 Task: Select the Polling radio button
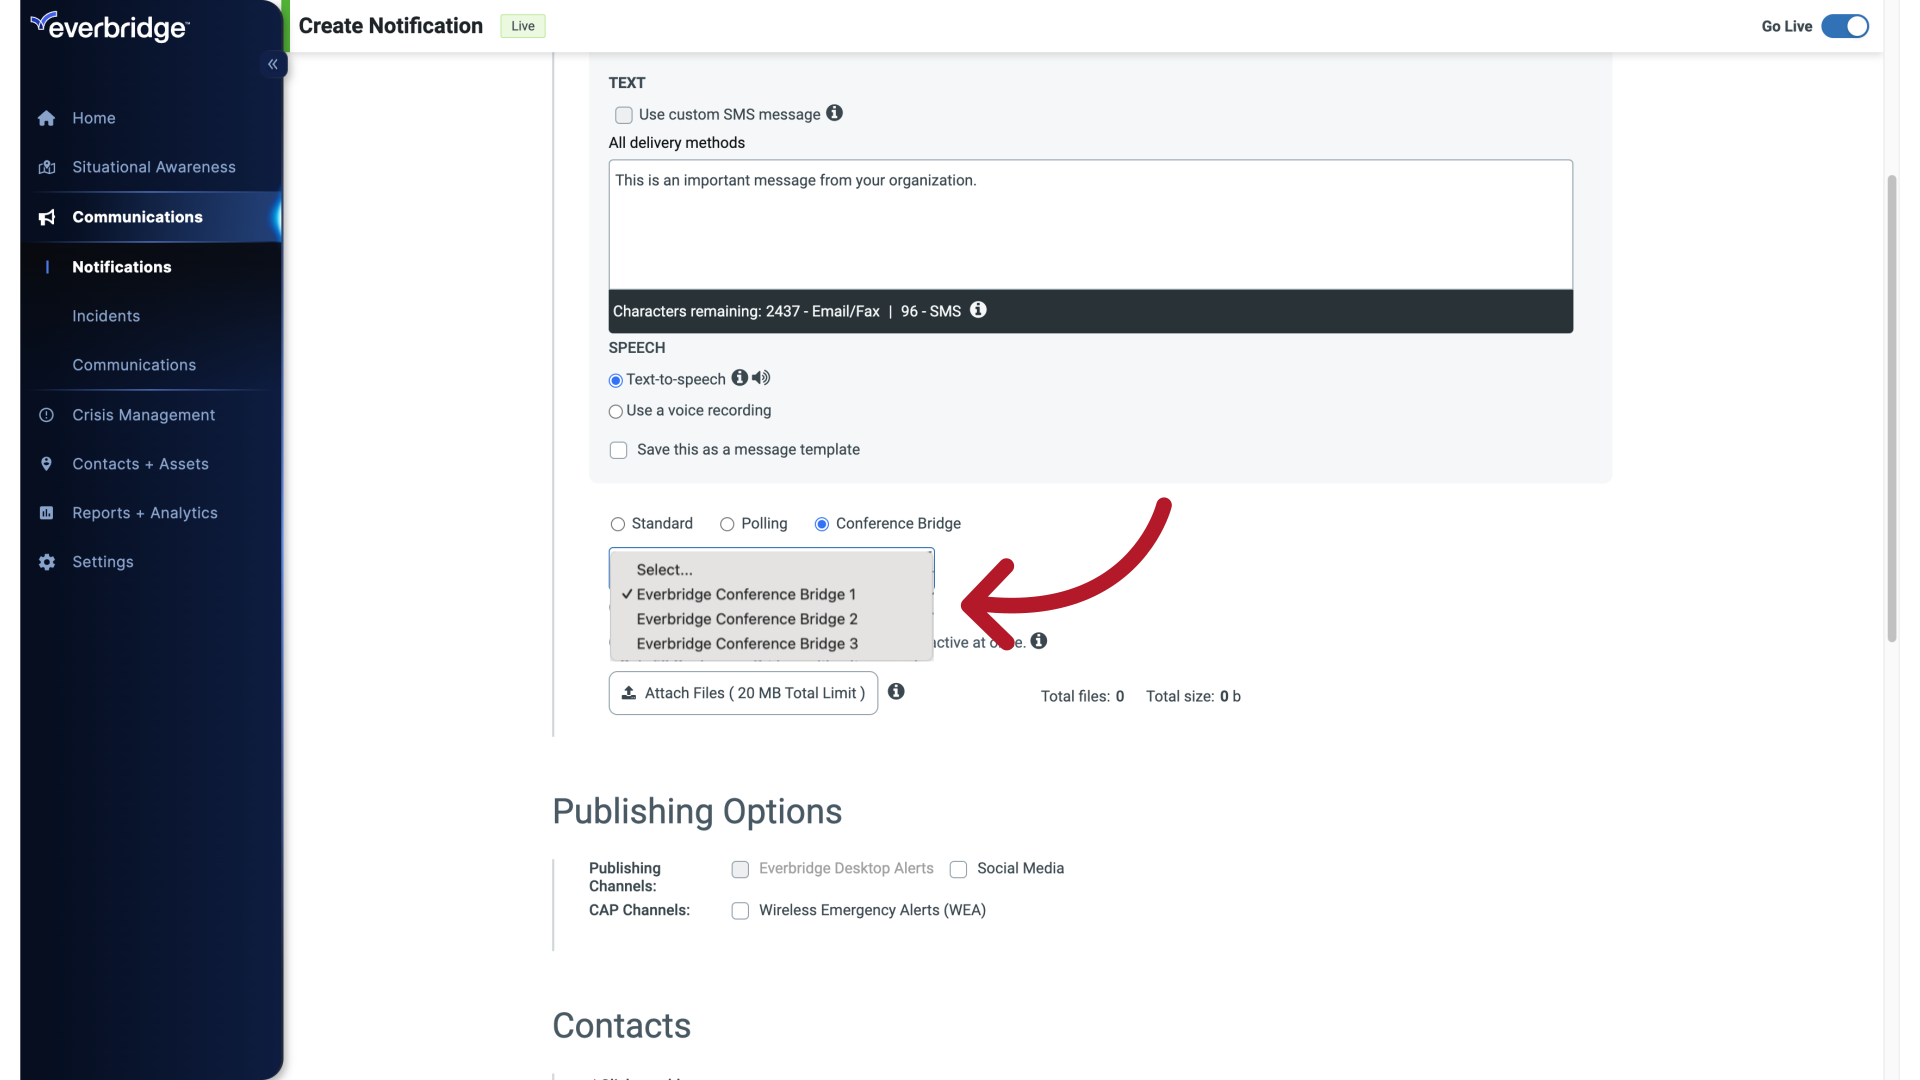[x=727, y=524]
